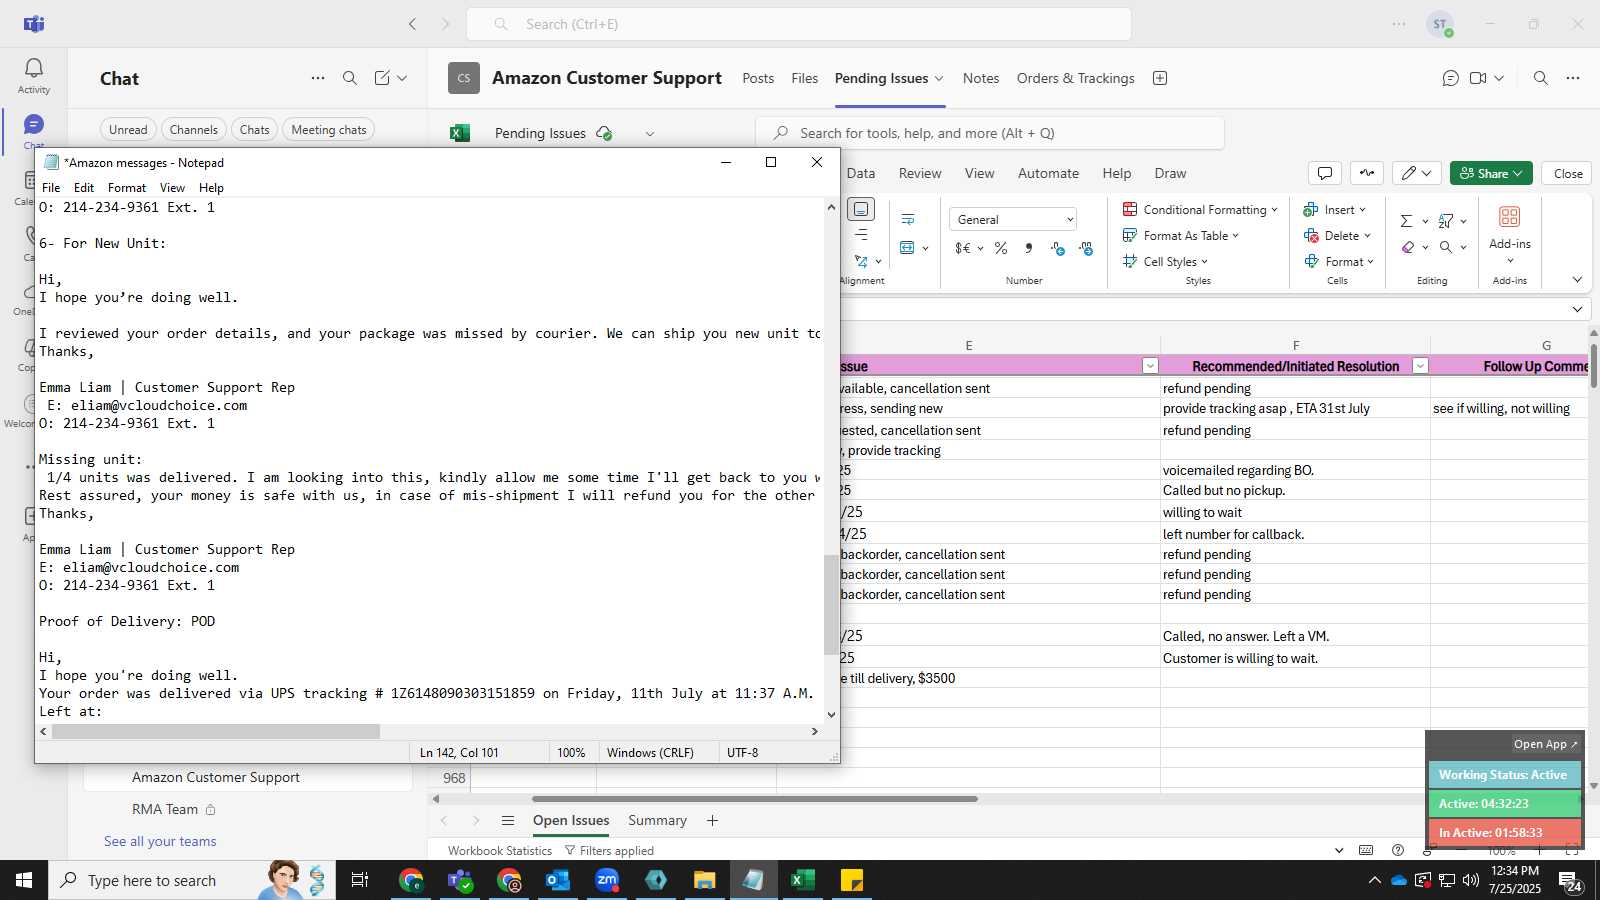Open Notepad Edit menu
The width and height of the screenshot is (1600, 900).
(x=84, y=187)
